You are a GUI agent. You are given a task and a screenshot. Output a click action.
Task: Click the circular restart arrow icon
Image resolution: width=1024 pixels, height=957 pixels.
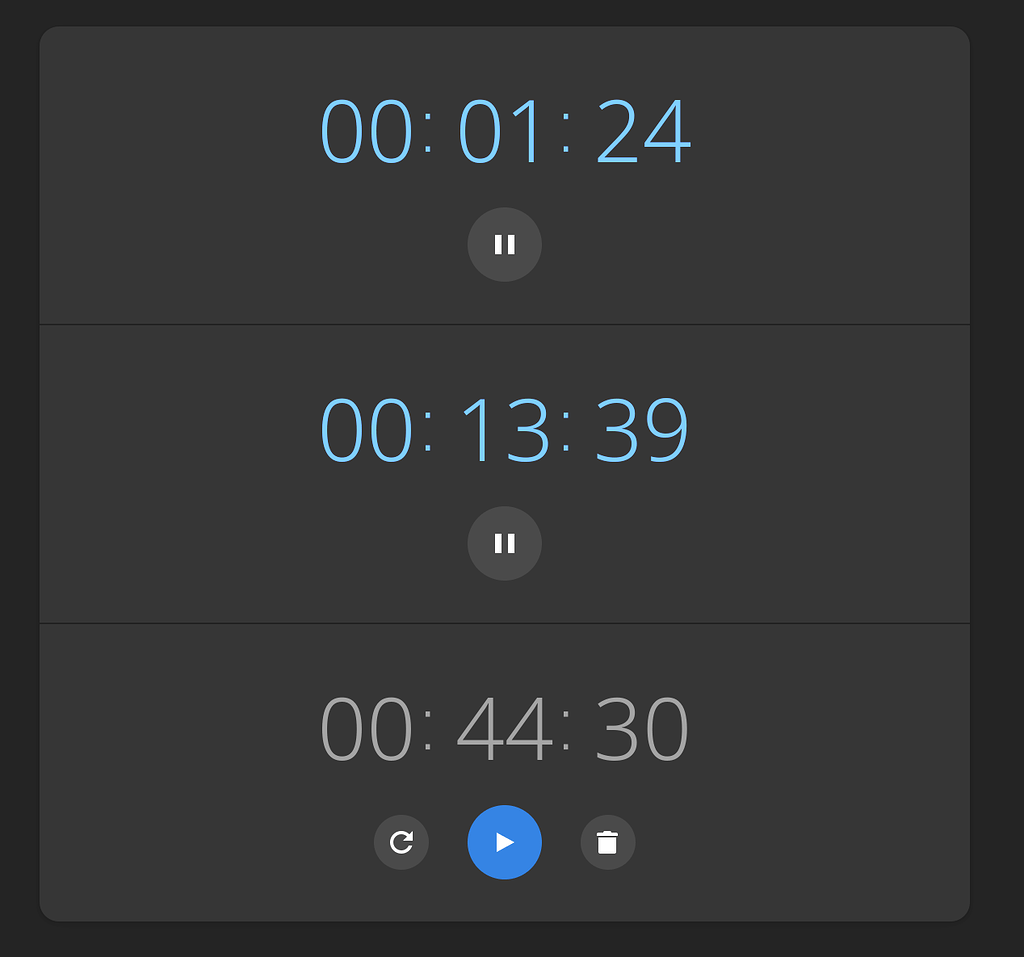pos(401,842)
